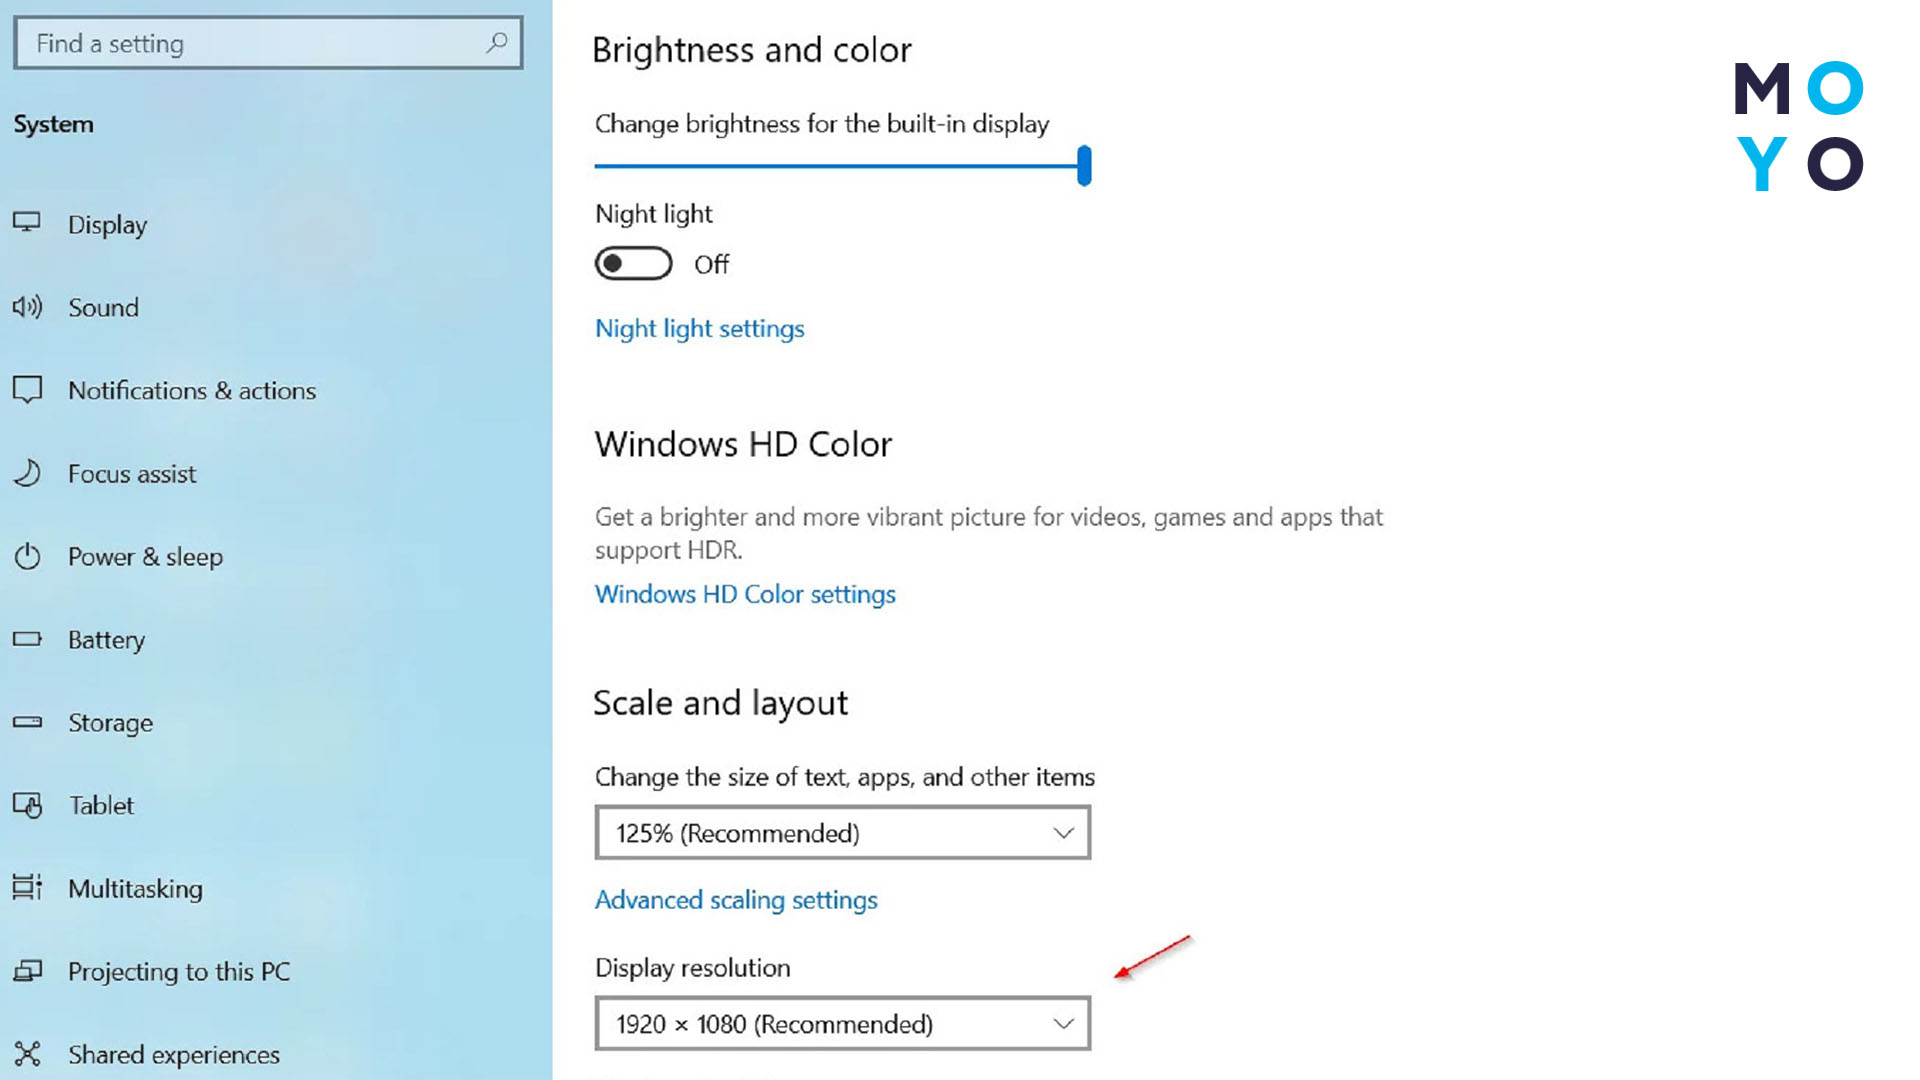
Task: Click the Notifications & actions icon
Action: pyautogui.click(x=26, y=388)
